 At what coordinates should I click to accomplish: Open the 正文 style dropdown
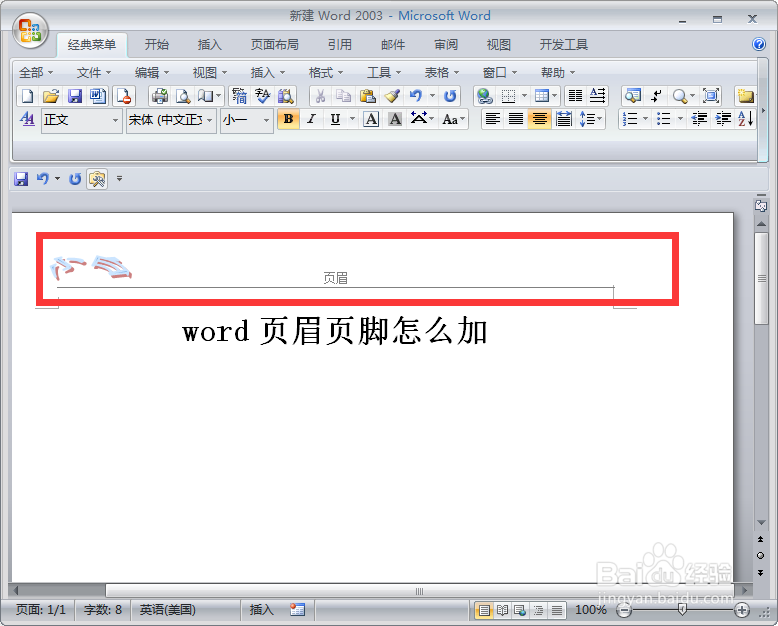coord(115,120)
